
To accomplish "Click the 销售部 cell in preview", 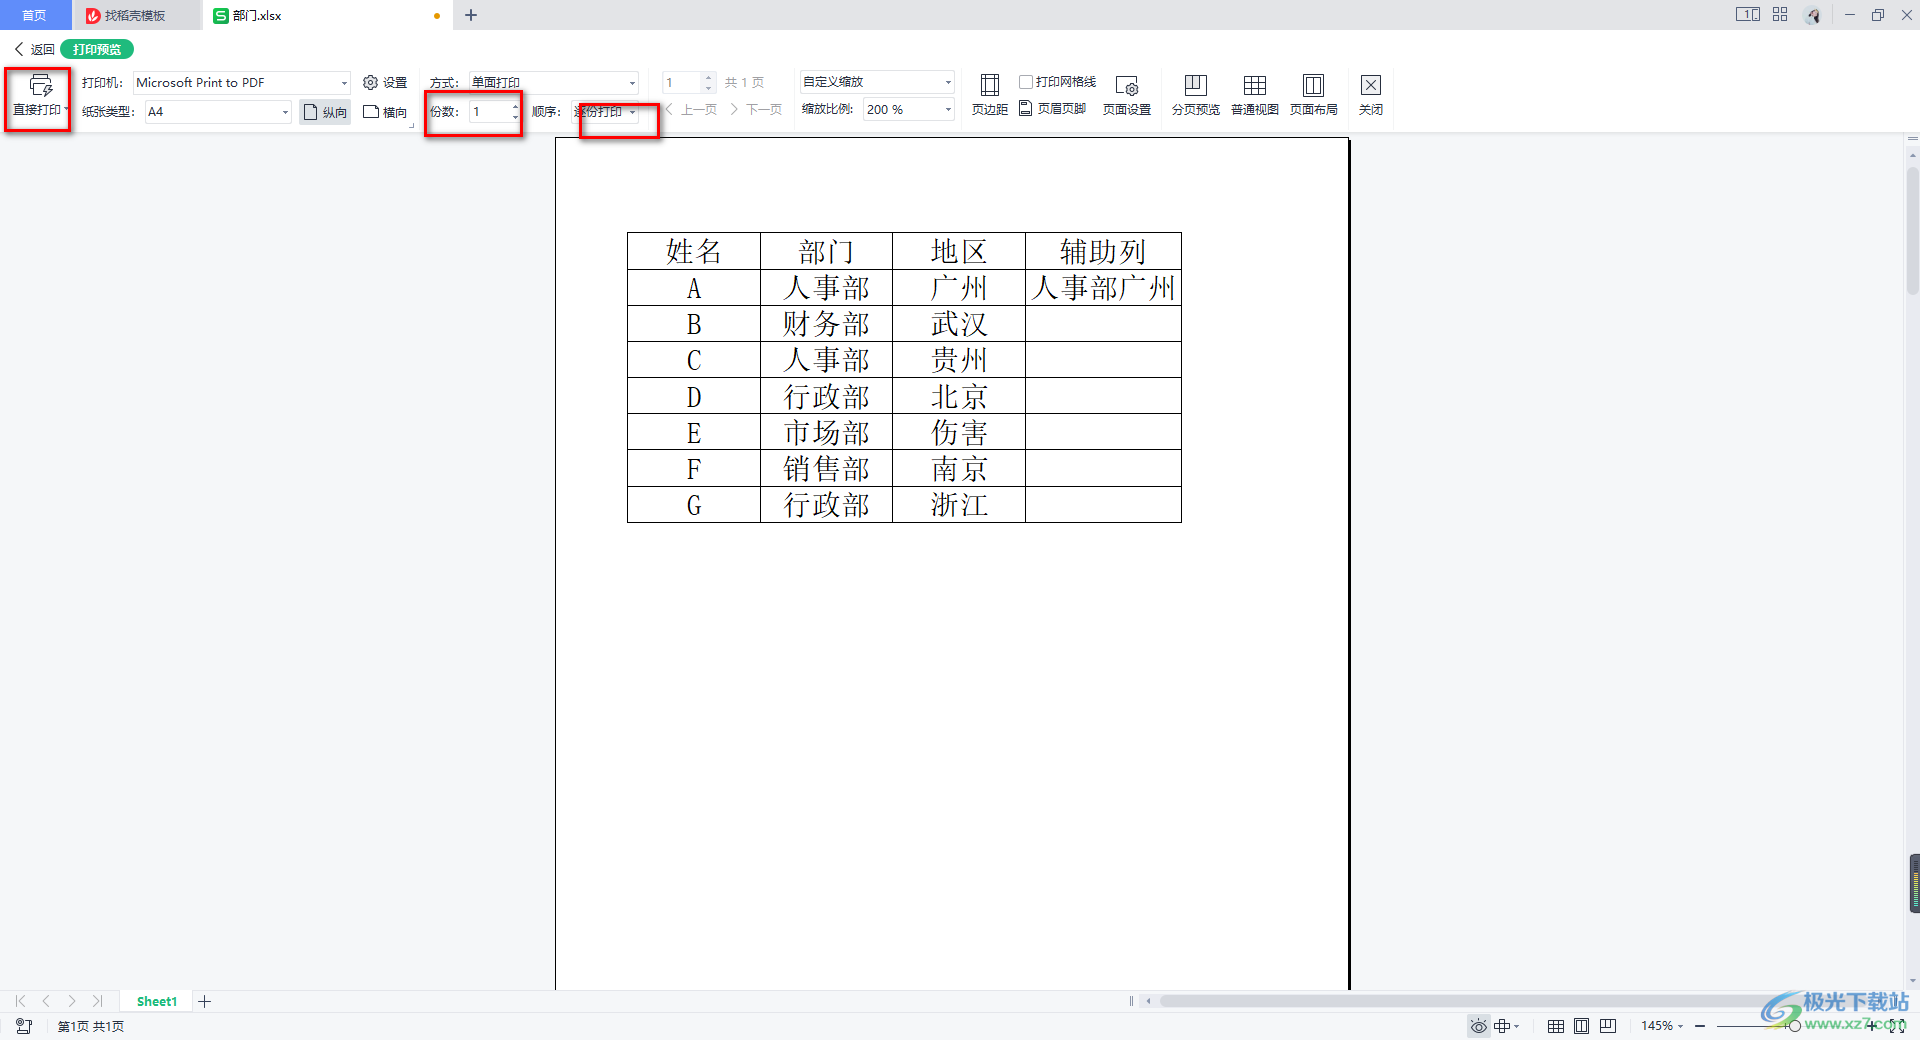I will point(826,468).
